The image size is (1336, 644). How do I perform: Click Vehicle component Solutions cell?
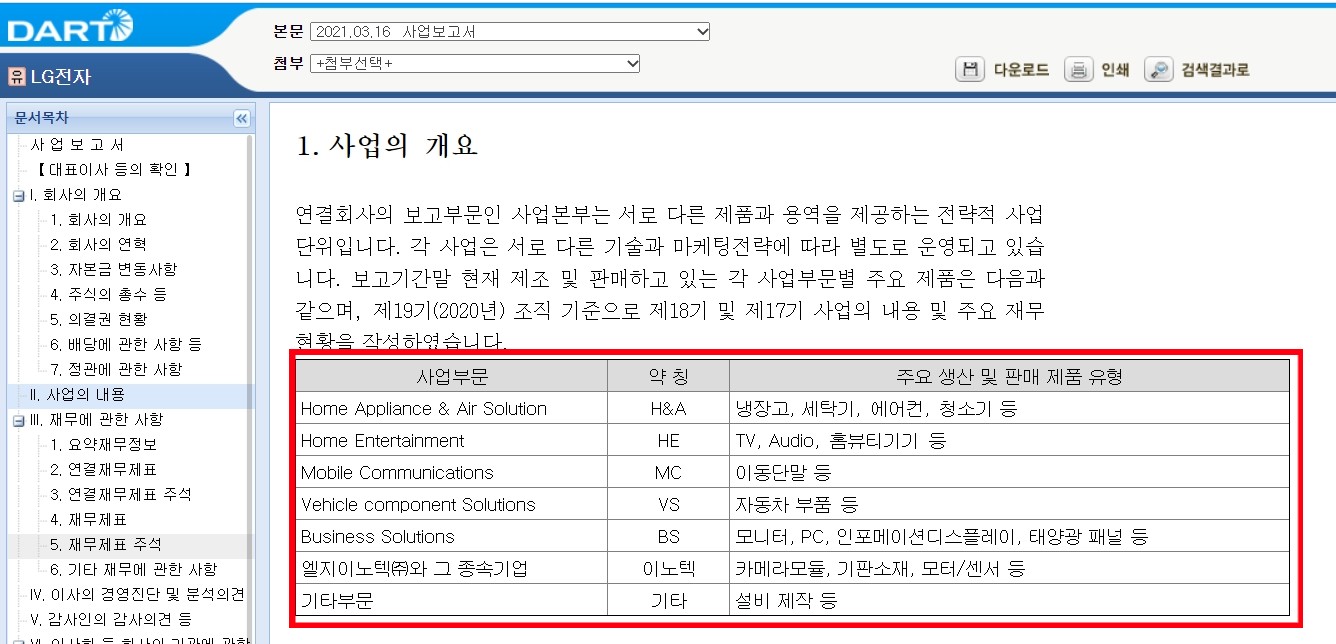click(x=452, y=504)
